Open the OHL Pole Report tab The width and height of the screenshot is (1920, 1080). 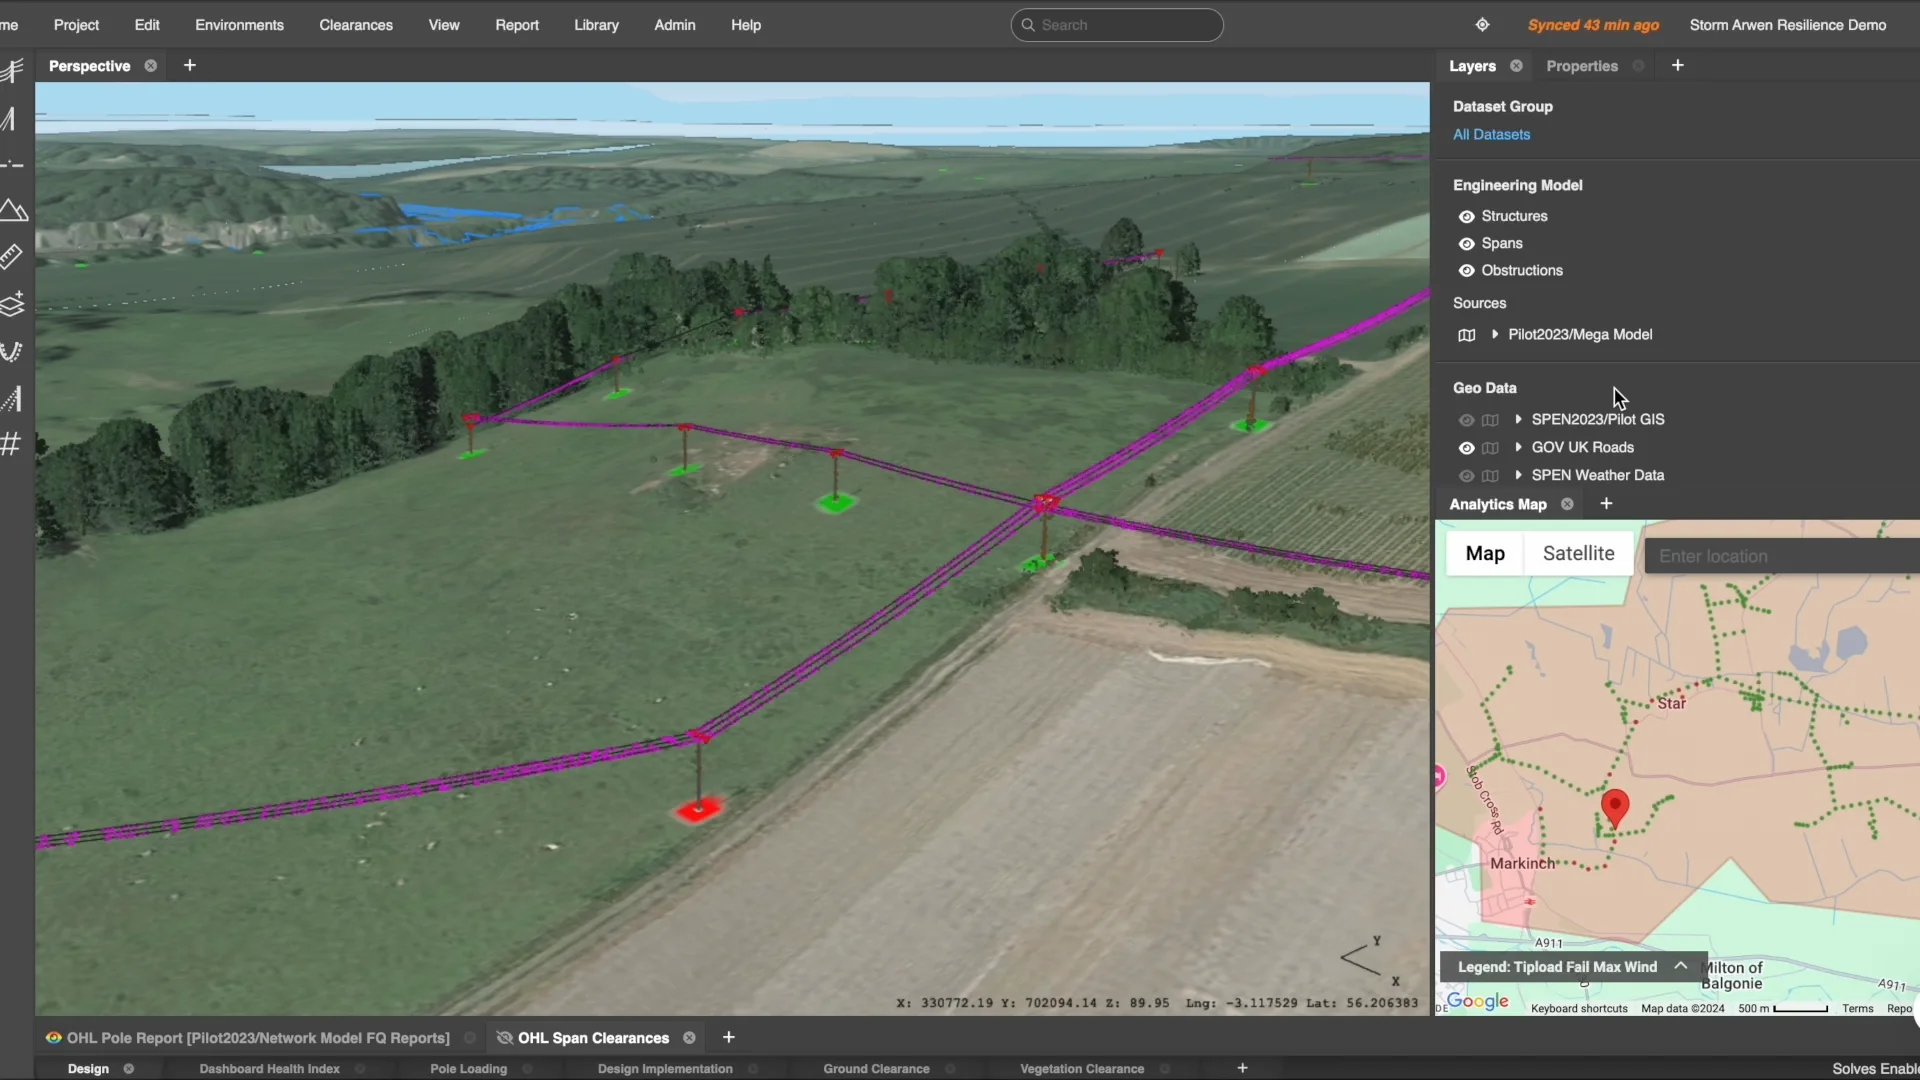(258, 1038)
